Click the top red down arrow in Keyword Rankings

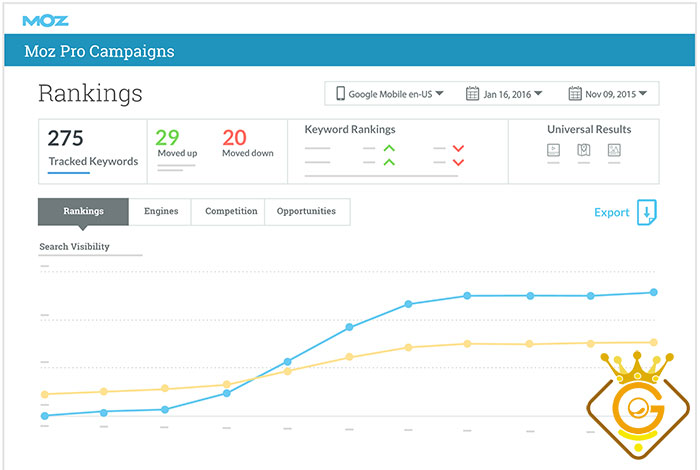click(x=458, y=148)
